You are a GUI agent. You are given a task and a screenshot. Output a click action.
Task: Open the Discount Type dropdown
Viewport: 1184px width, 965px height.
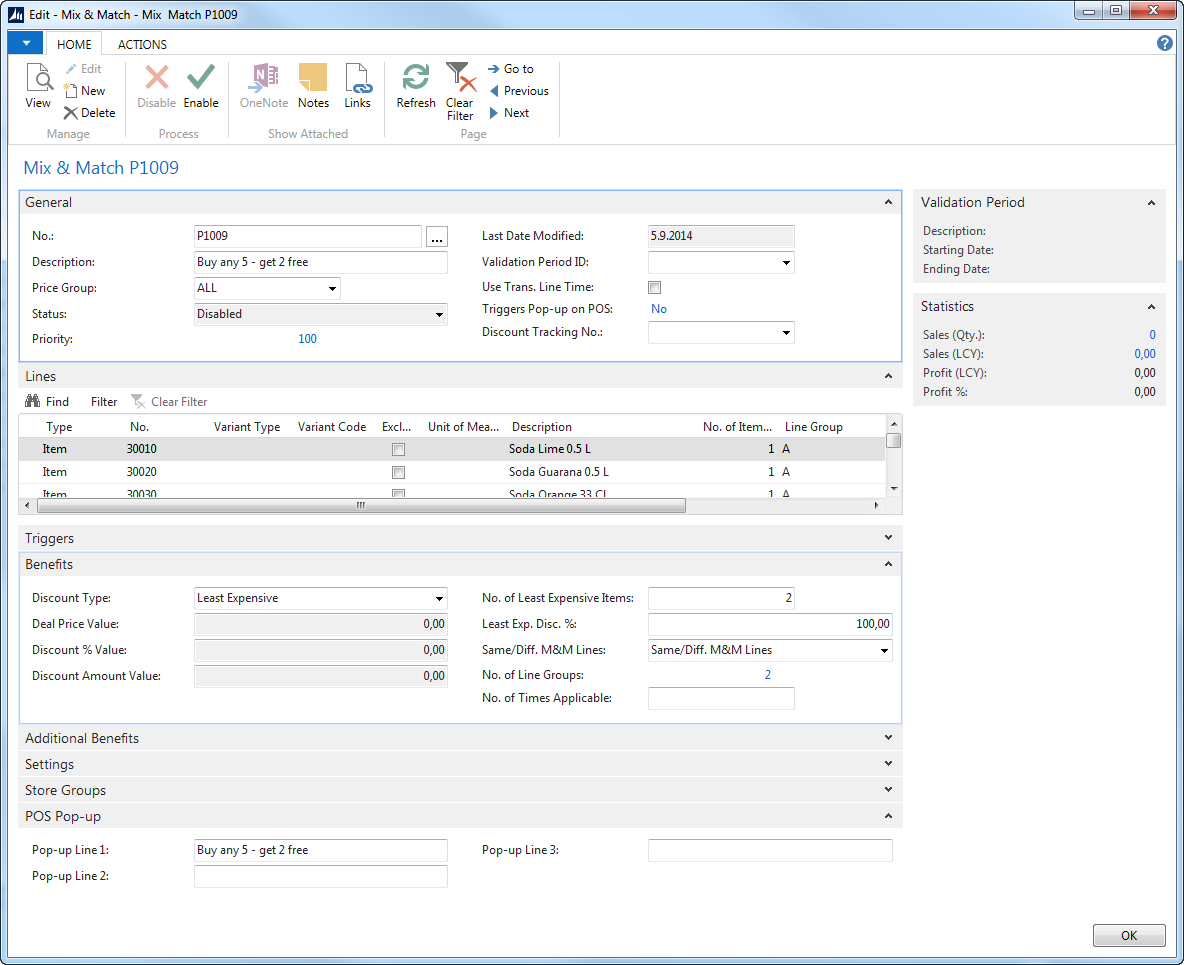tap(439, 599)
